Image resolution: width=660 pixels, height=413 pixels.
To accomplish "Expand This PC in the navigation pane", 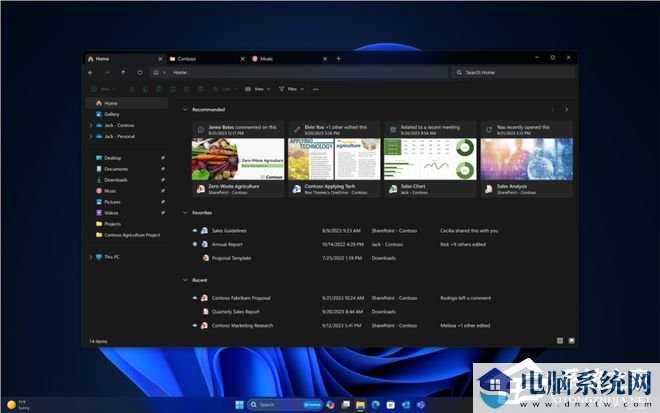I will [x=91, y=257].
